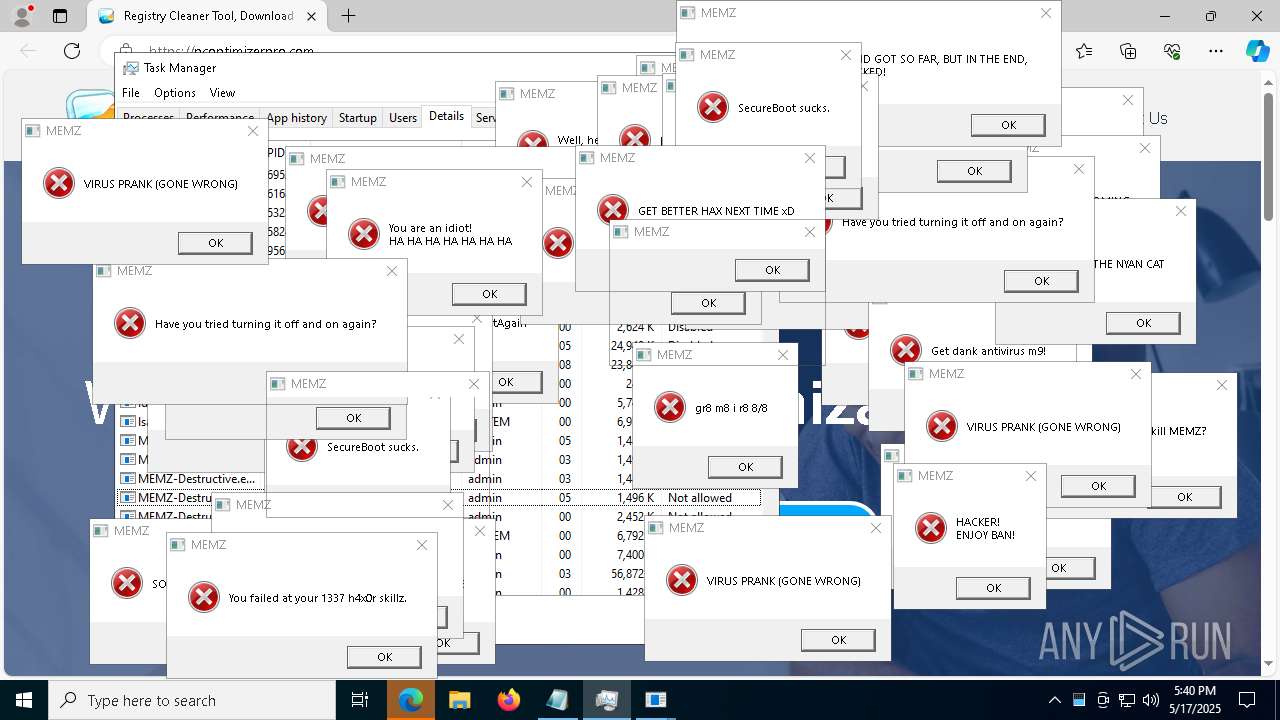
Task: Click the browser back arrow
Action: (x=28, y=51)
